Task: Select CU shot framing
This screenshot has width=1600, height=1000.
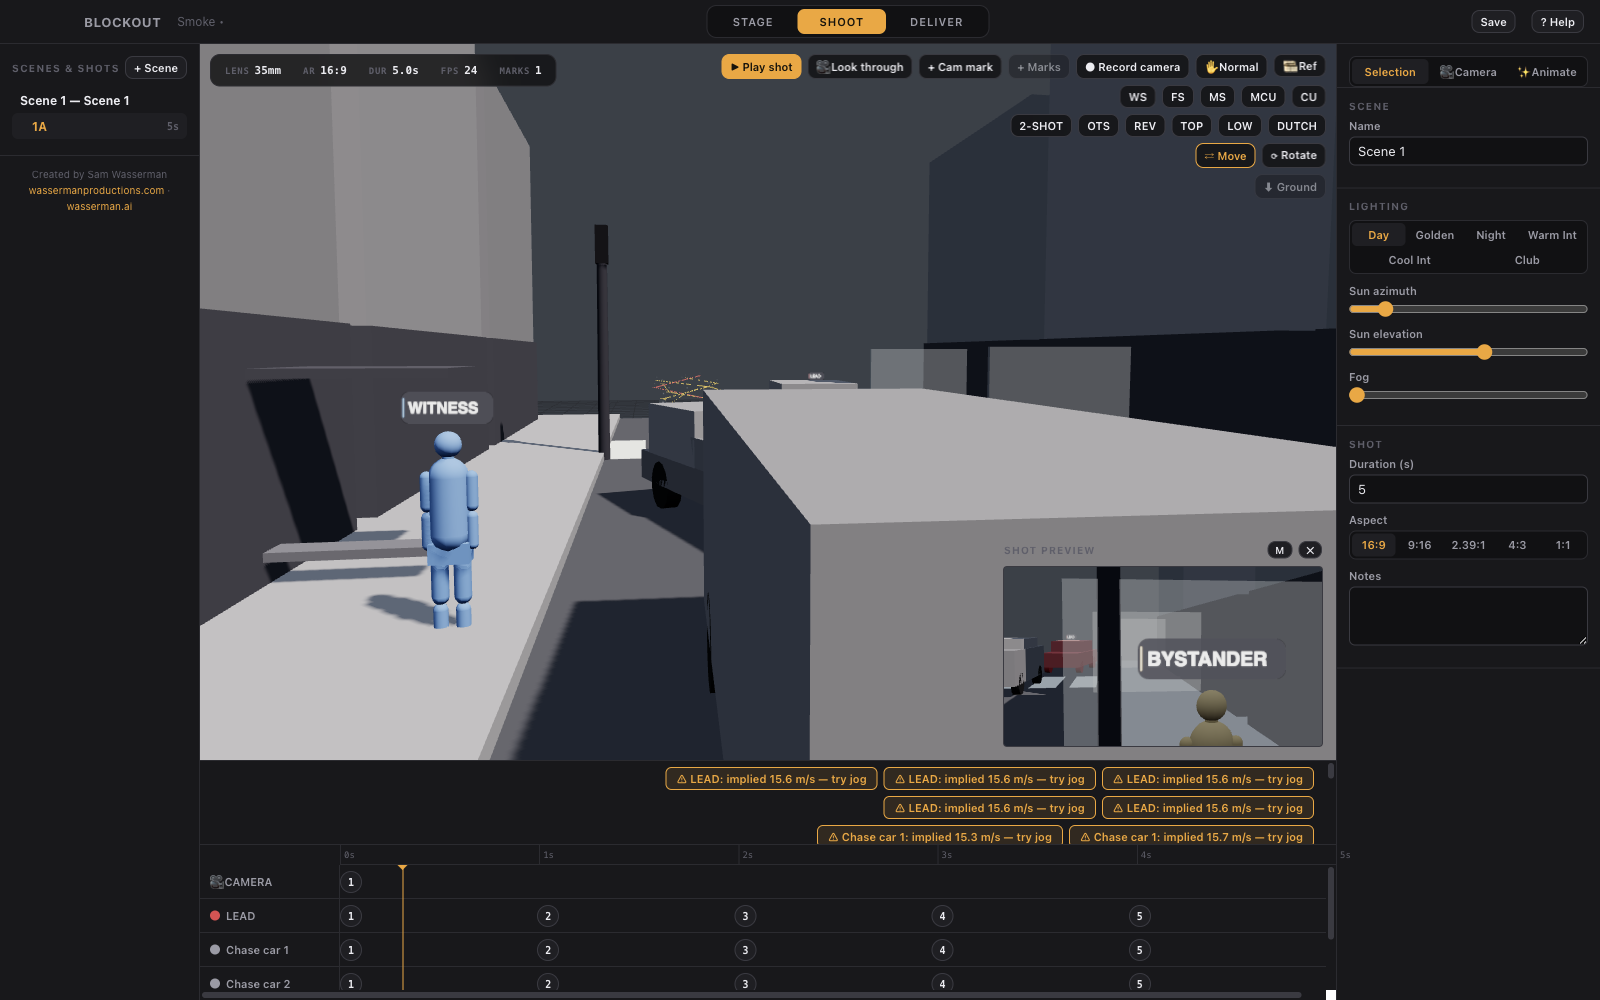Action: (1308, 97)
